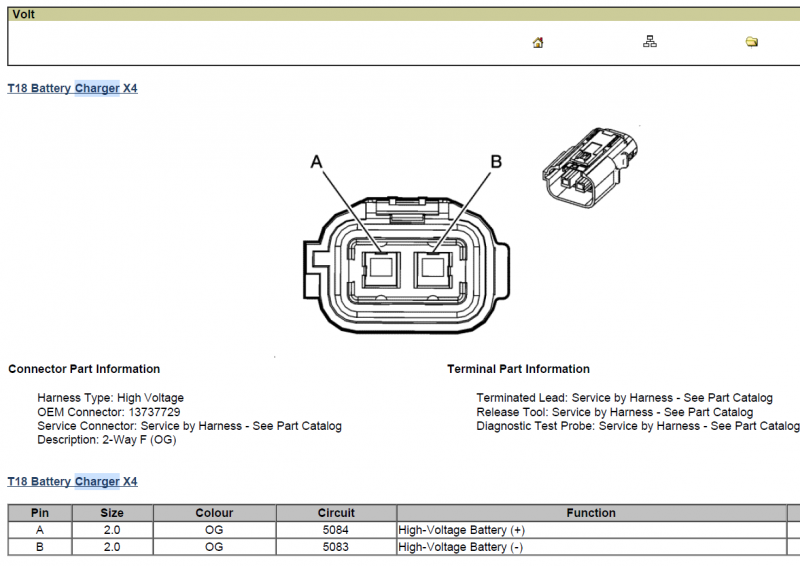The width and height of the screenshot is (800, 566).
Task: Select the 'B' label in the diagram
Action: 496,162
